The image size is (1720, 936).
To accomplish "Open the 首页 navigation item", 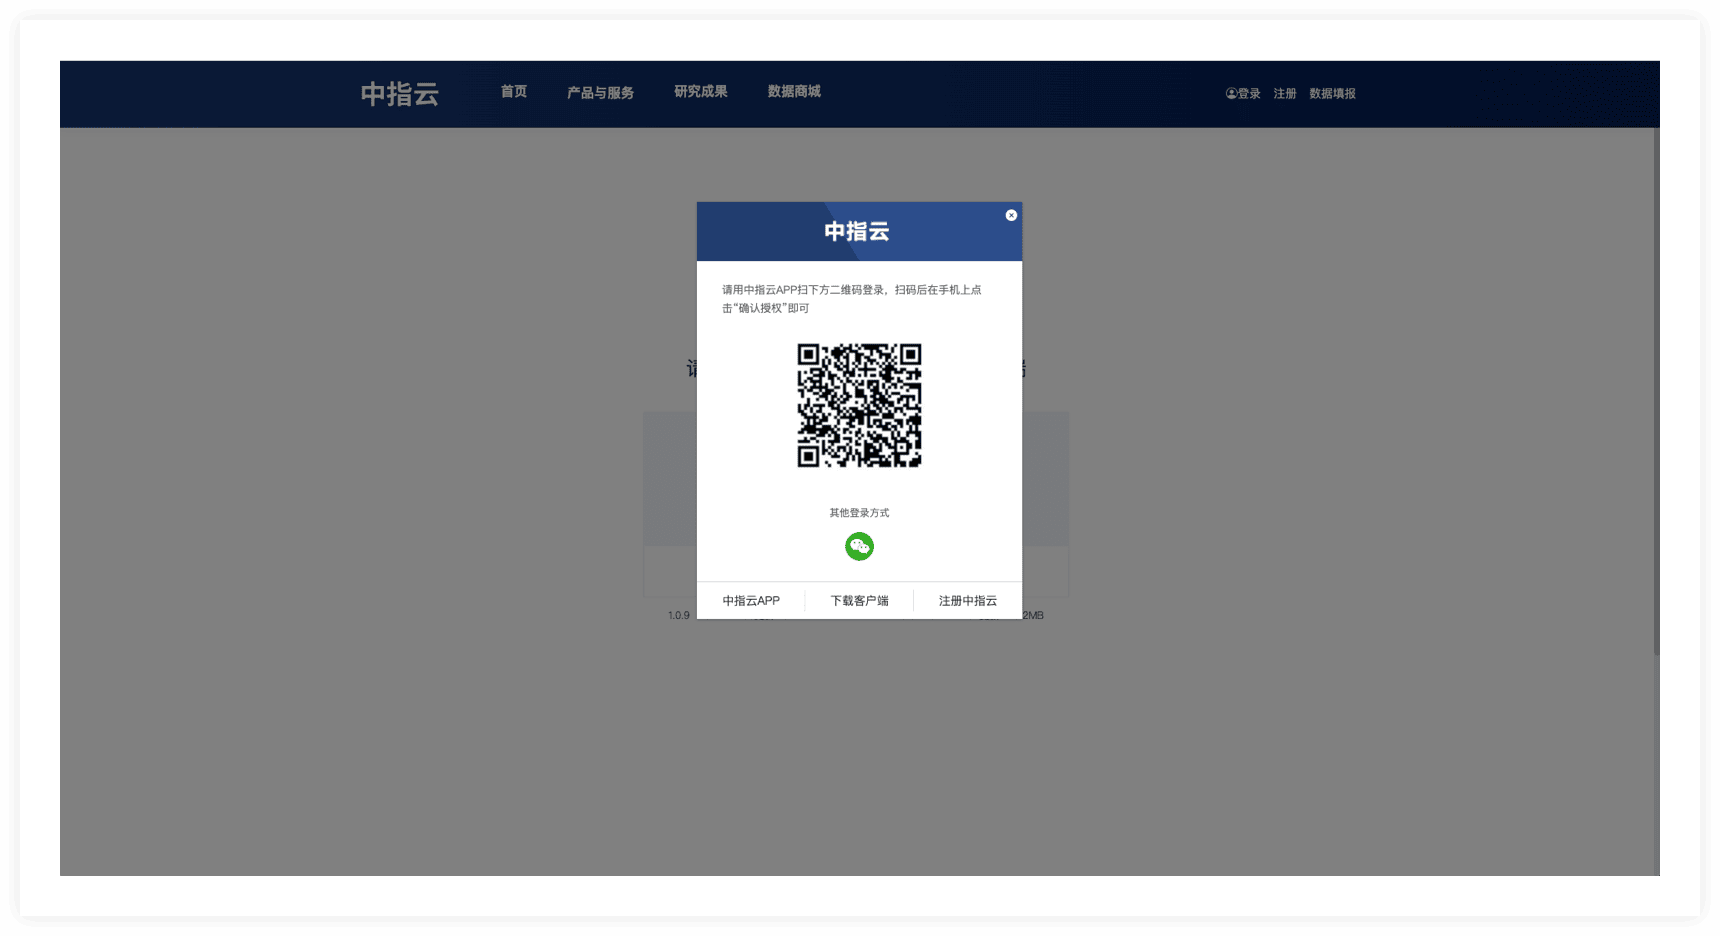I will (x=514, y=92).
